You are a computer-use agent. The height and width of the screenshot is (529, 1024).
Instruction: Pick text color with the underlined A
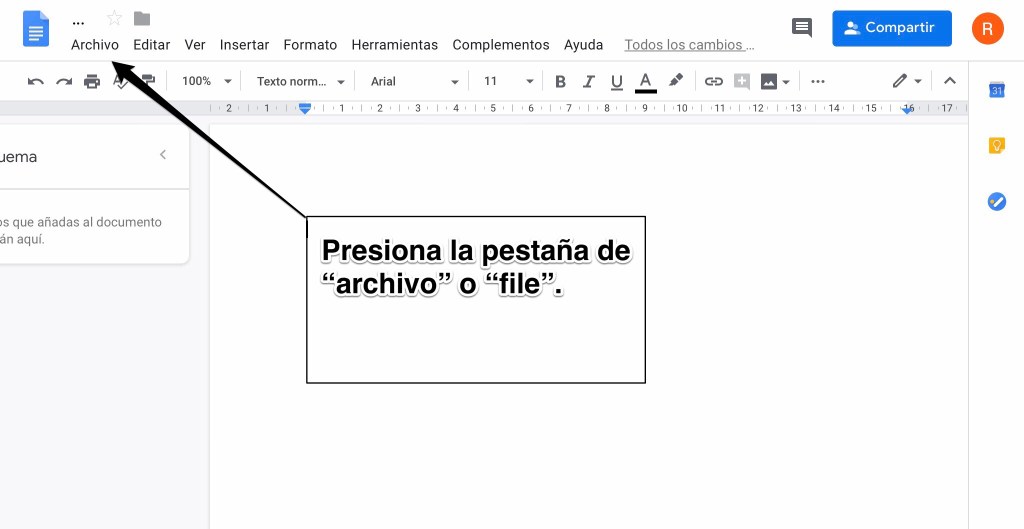click(x=645, y=81)
